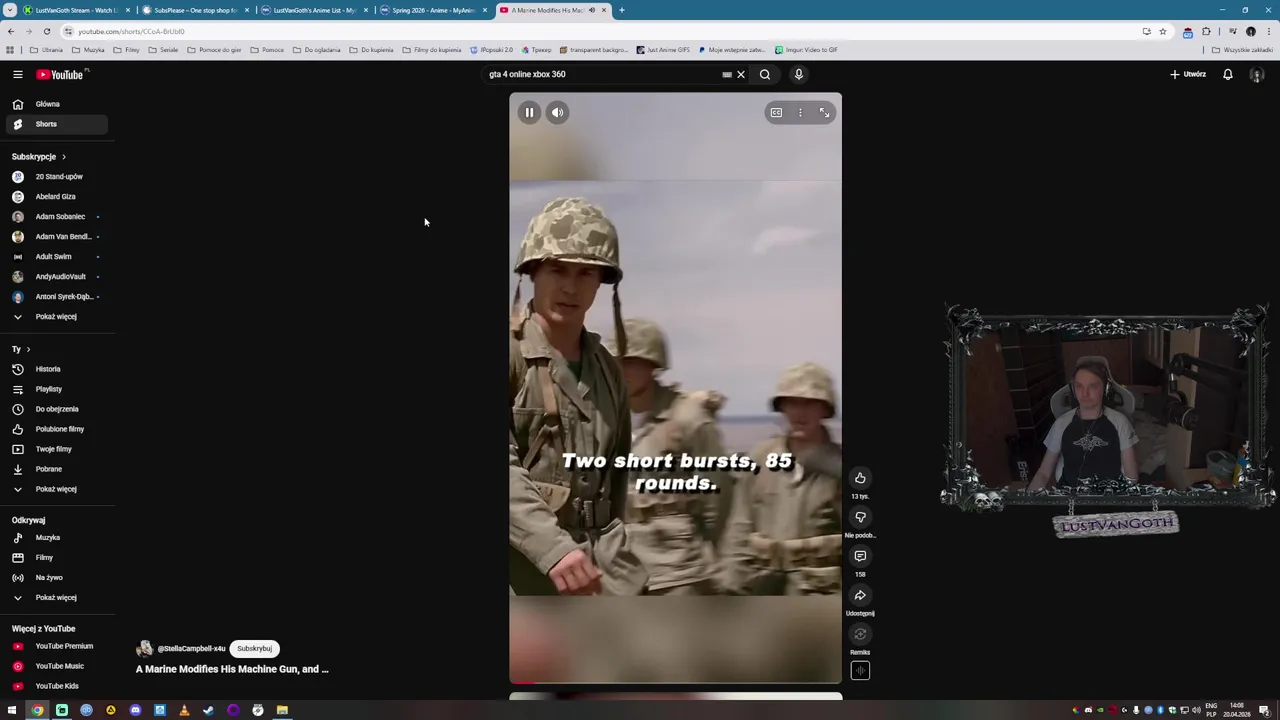The height and width of the screenshot is (720, 1280).
Task: Open YouTube Music link
Action: coord(56,666)
